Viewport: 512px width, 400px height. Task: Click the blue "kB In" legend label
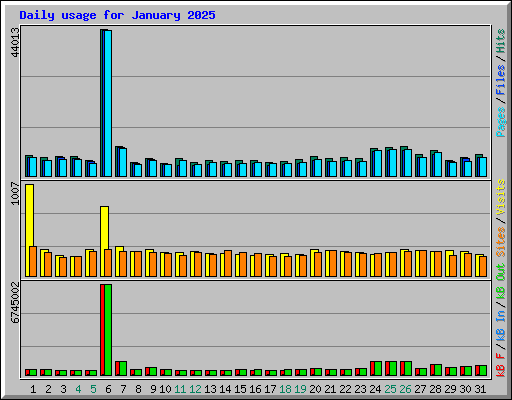501,327
